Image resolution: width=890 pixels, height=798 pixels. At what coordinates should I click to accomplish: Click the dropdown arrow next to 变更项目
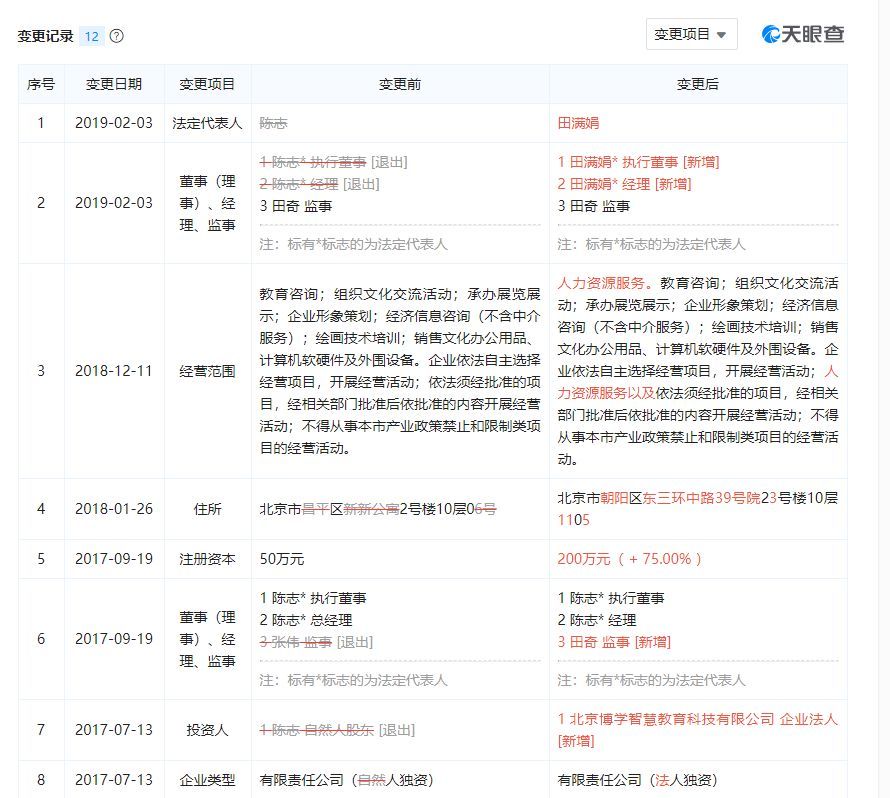click(720, 33)
